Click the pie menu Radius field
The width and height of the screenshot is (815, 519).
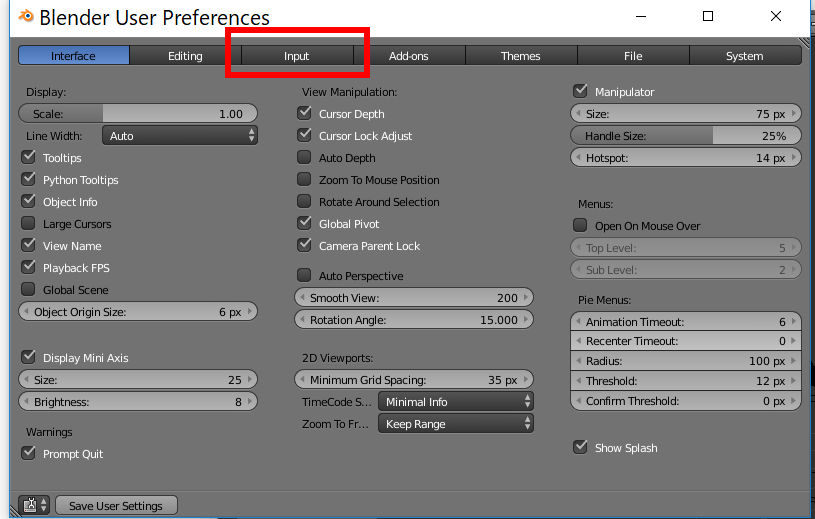pos(686,361)
